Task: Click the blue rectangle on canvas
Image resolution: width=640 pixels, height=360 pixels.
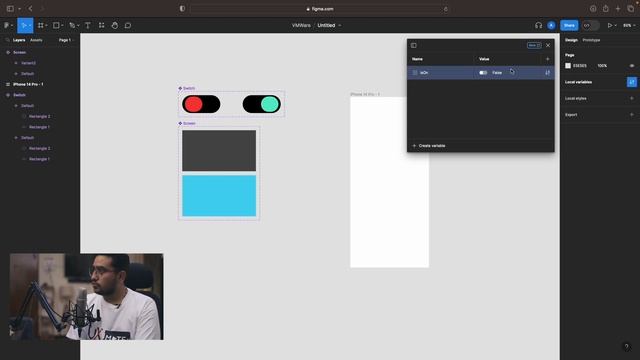Action: pos(219,196)
